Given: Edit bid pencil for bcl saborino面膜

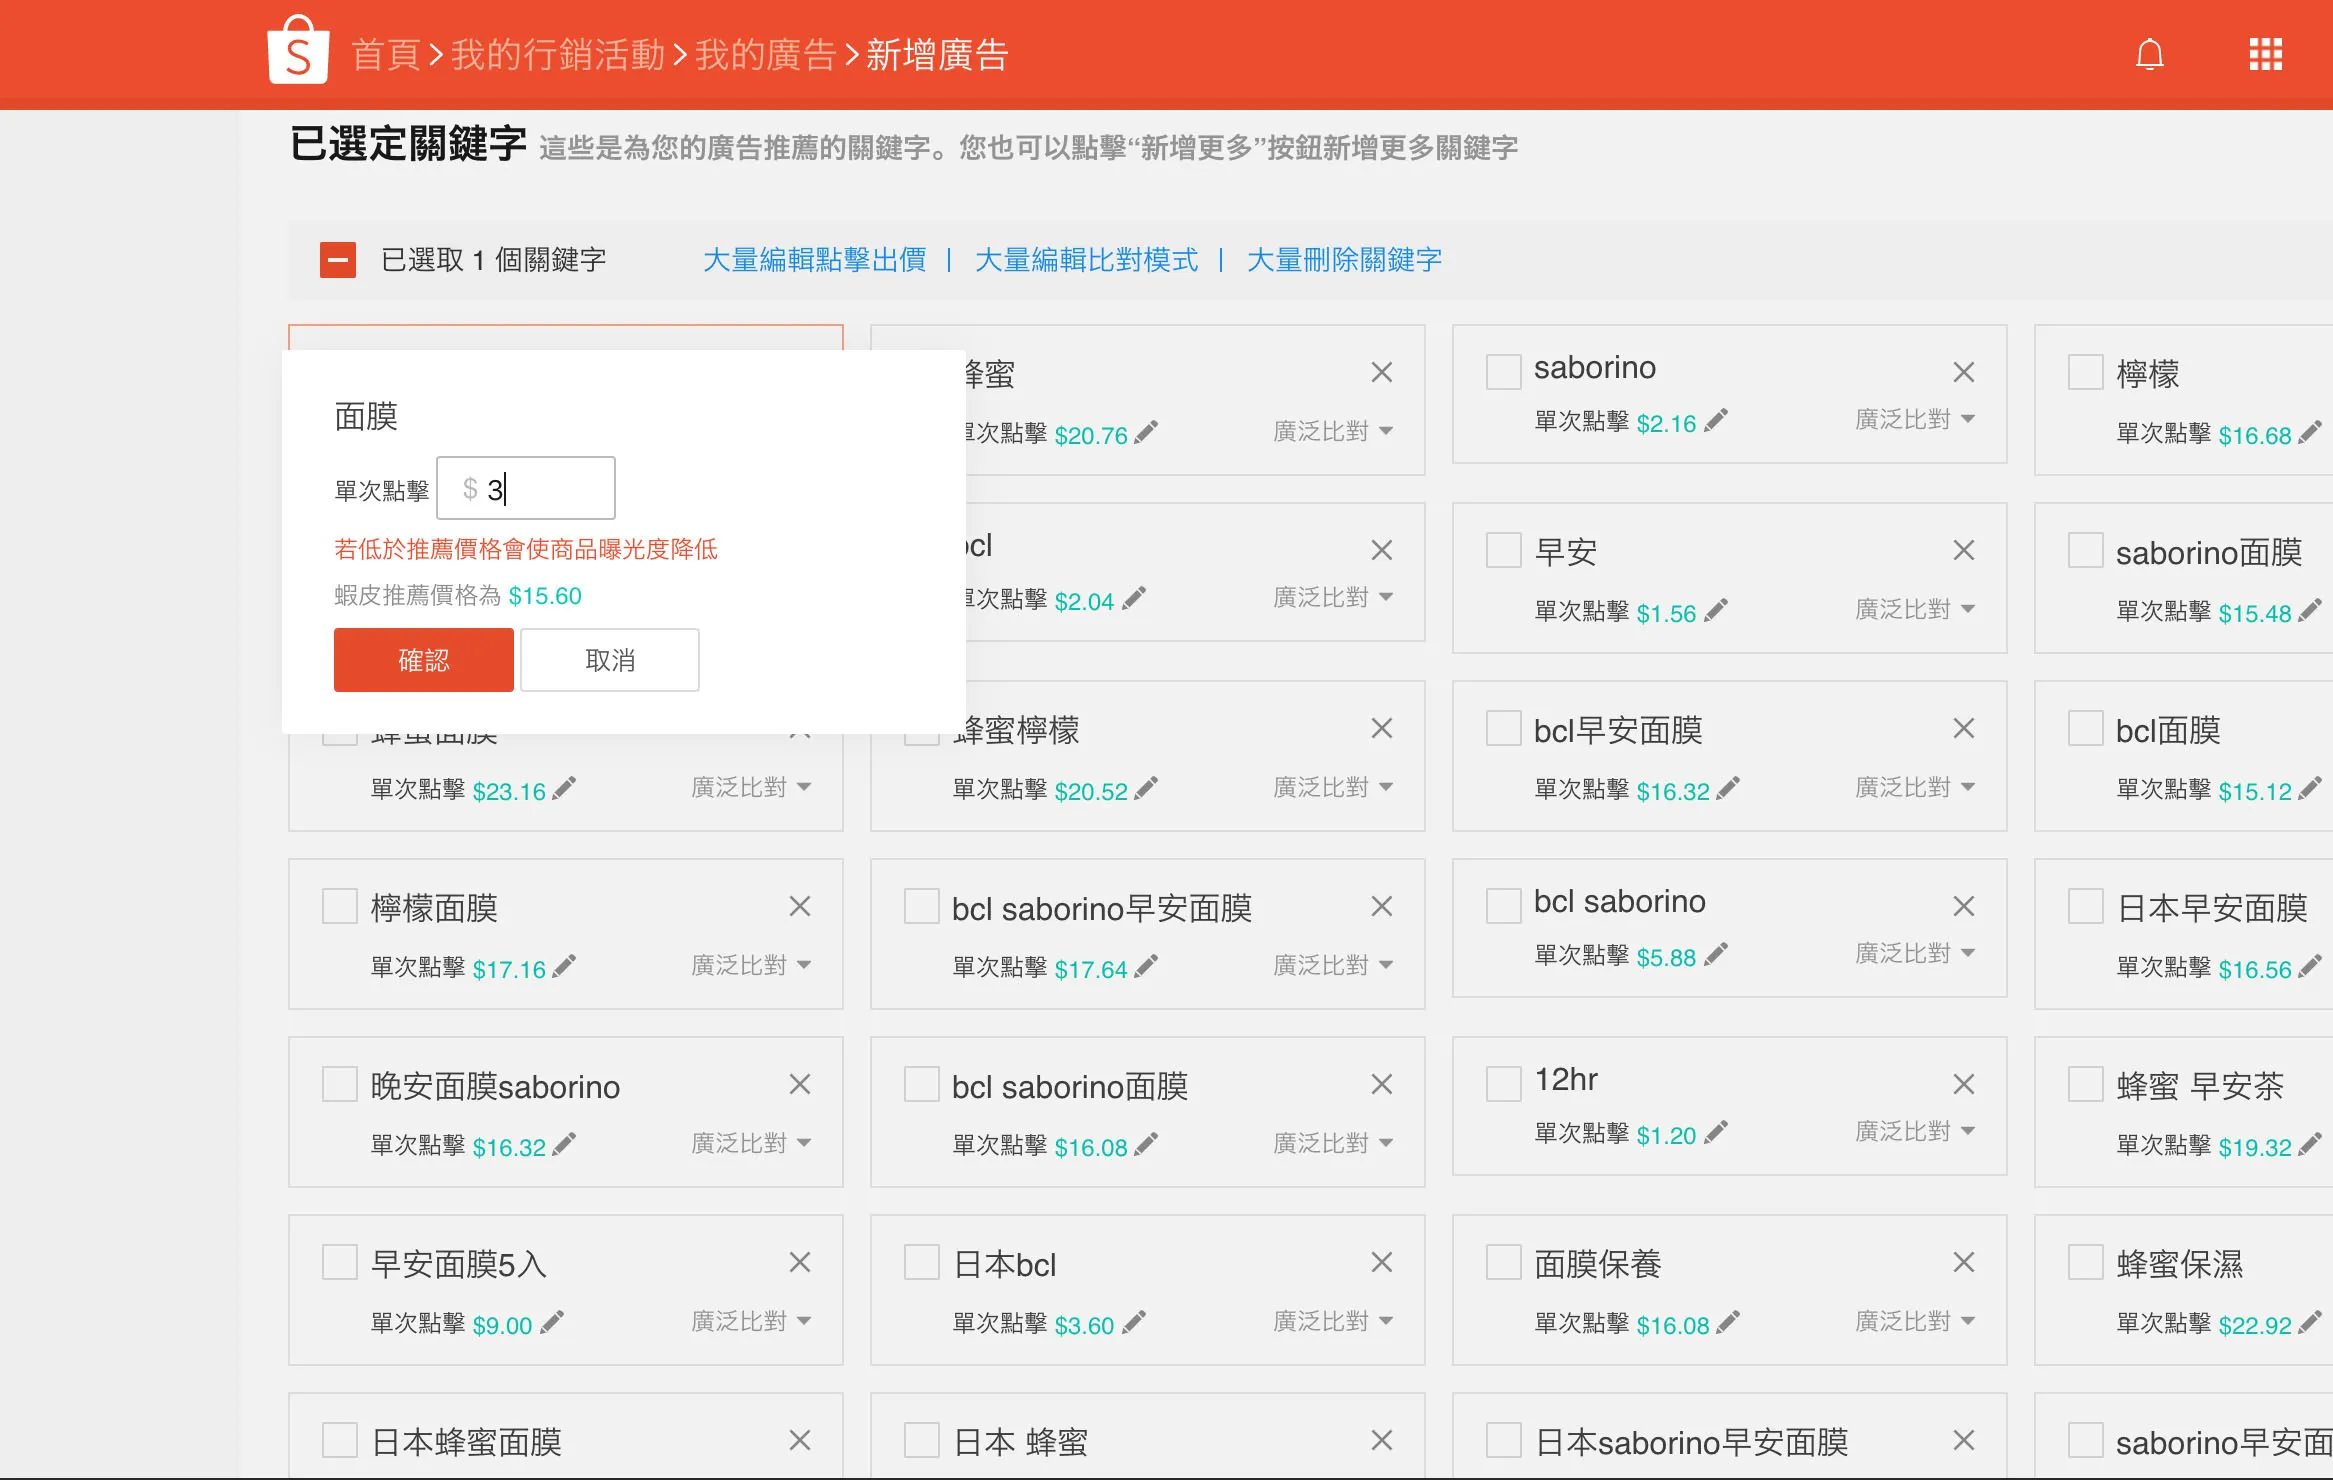Looking at the screenshot, I should click(1146, 1145).
